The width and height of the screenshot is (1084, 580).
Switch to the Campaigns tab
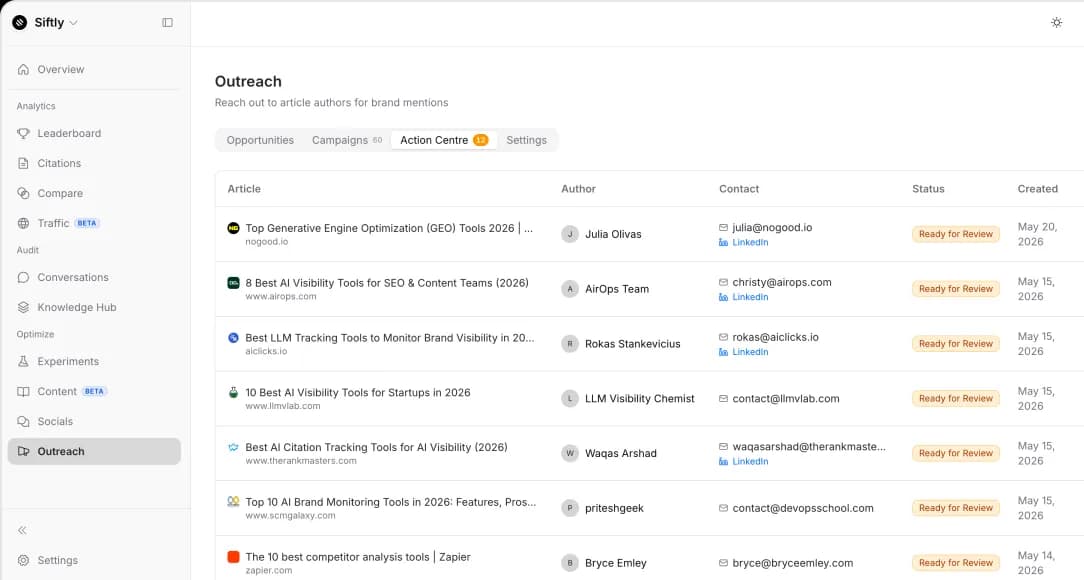point(347,140)
